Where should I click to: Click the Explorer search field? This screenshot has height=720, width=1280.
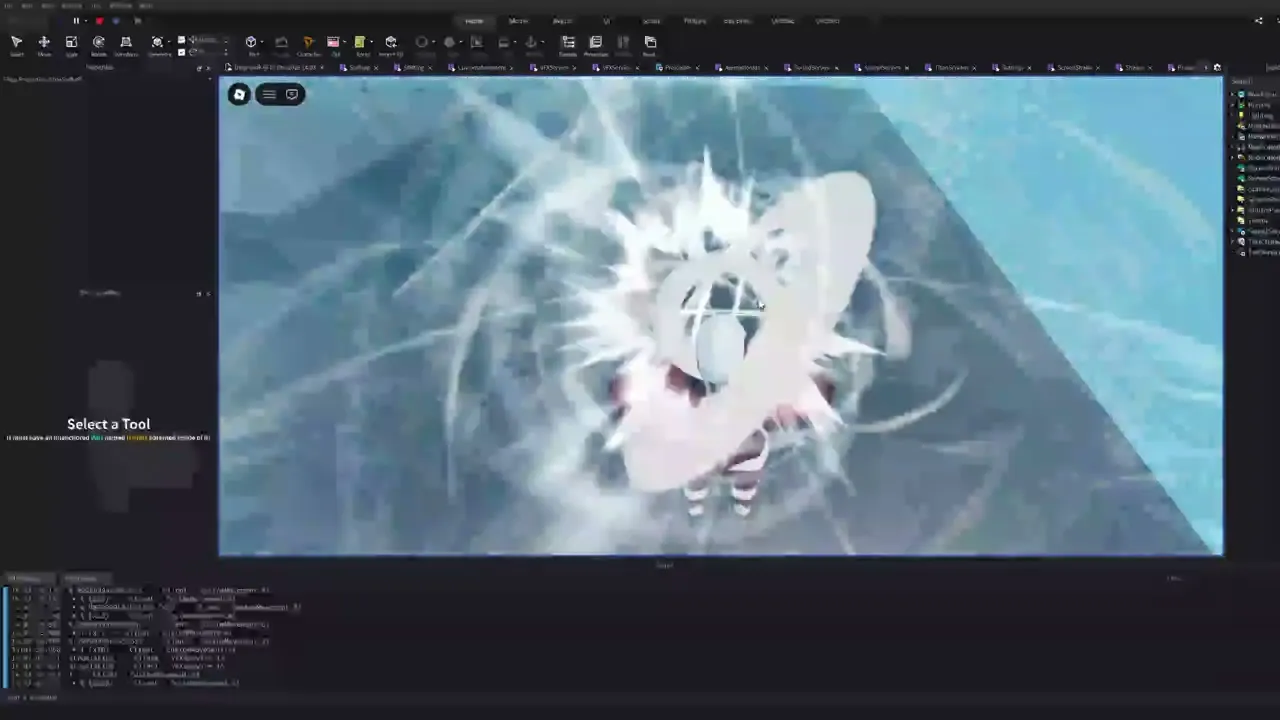(1254, 82)
